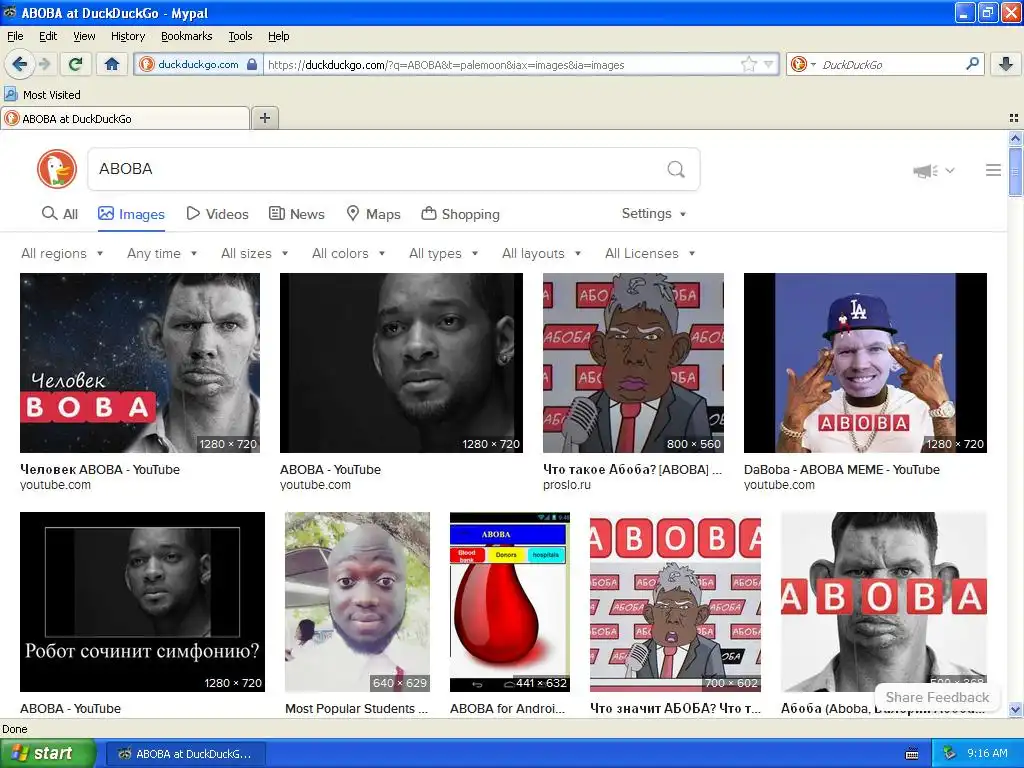Go to the home page via house icon

point(112,64)
